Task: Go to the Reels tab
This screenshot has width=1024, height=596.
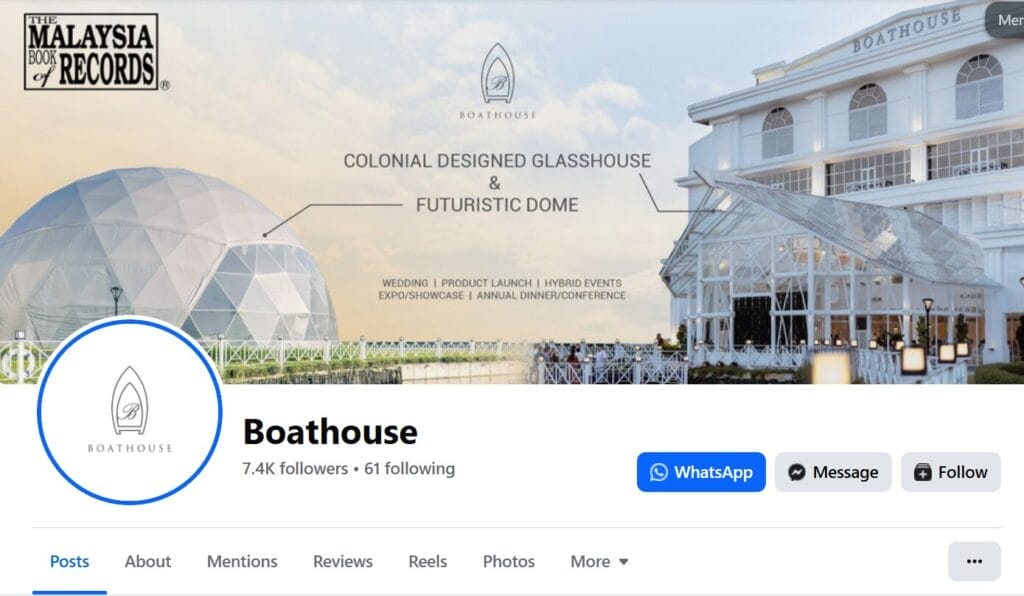Action: click(x=428, y=561)
